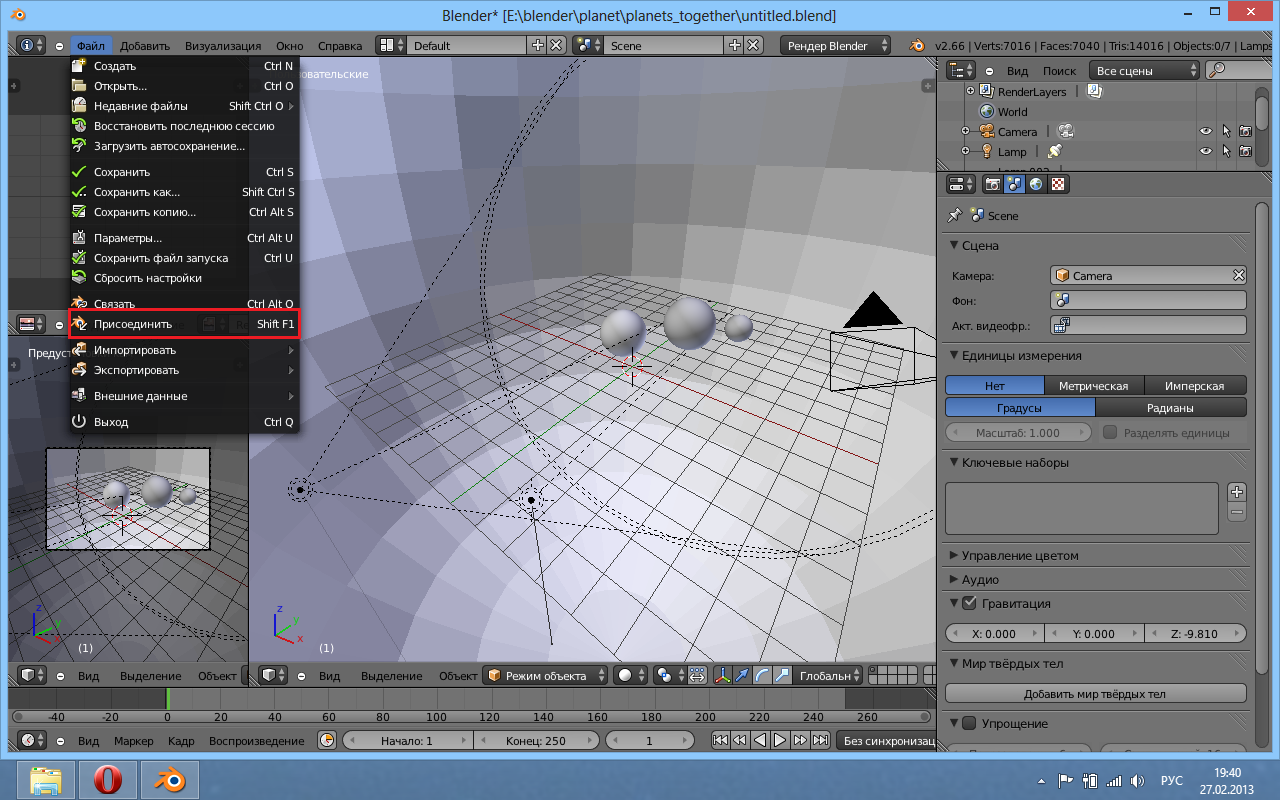The width and height of the screenshot is (1280, 800).
Task: Toggle the Gravity checkbox
Action: [968, 603]
